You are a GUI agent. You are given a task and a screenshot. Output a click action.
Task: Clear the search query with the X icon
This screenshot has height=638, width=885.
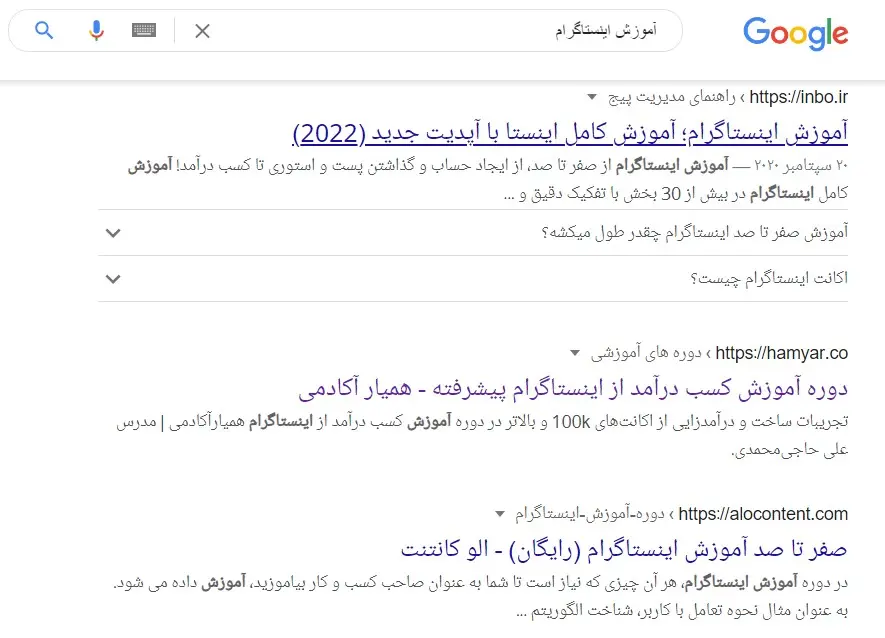click(x=202, y=31)
